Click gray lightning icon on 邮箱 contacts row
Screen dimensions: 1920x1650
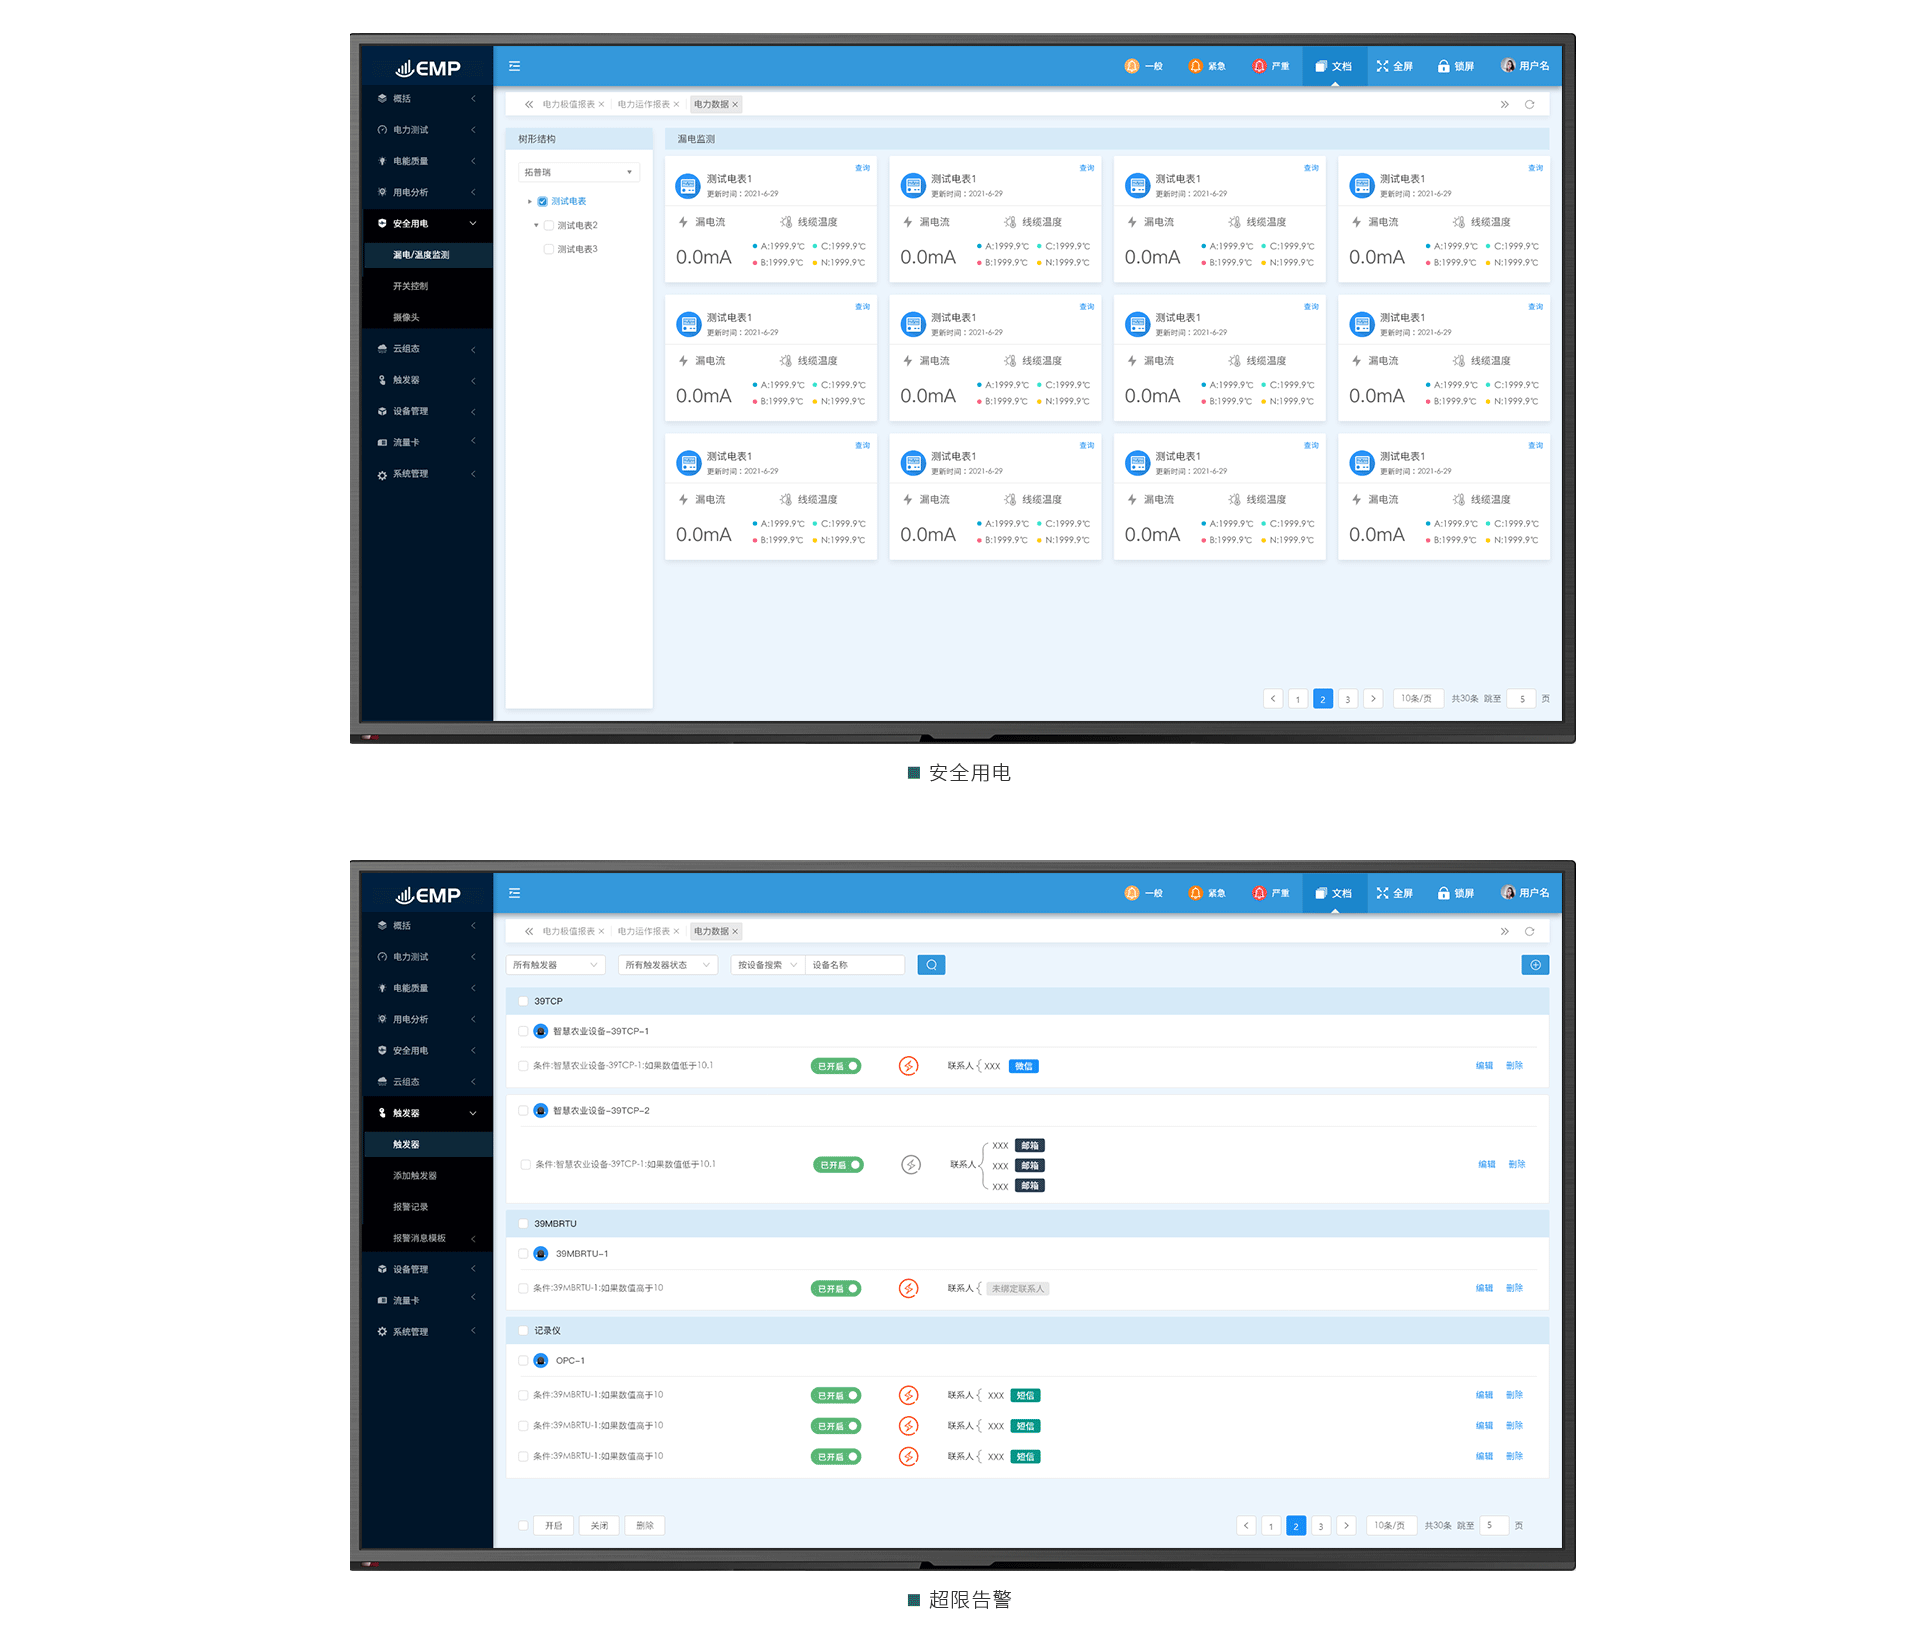[911, 1165]
